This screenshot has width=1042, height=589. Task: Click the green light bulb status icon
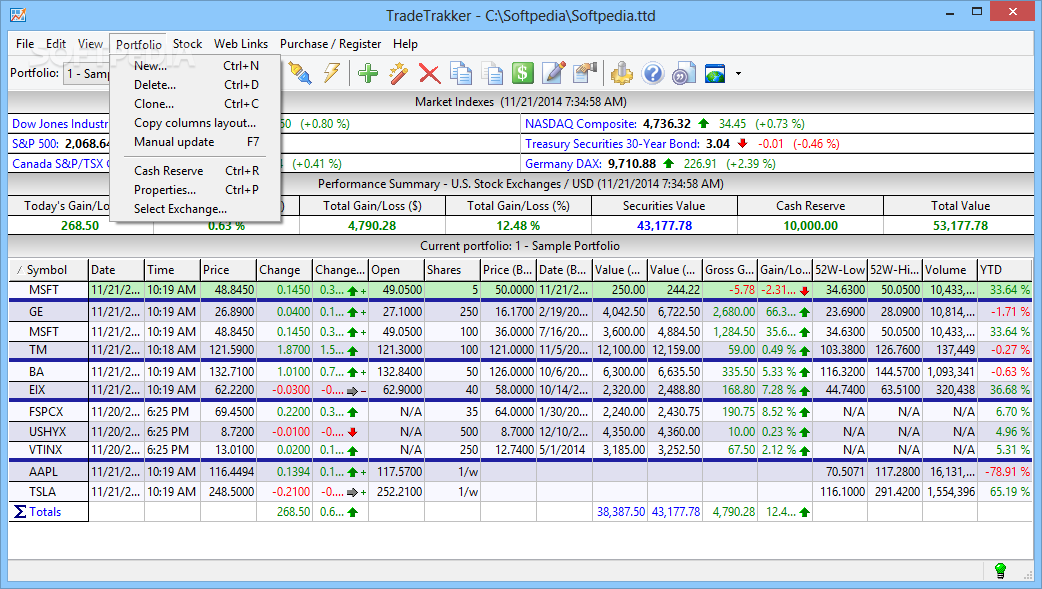[999, 570]
